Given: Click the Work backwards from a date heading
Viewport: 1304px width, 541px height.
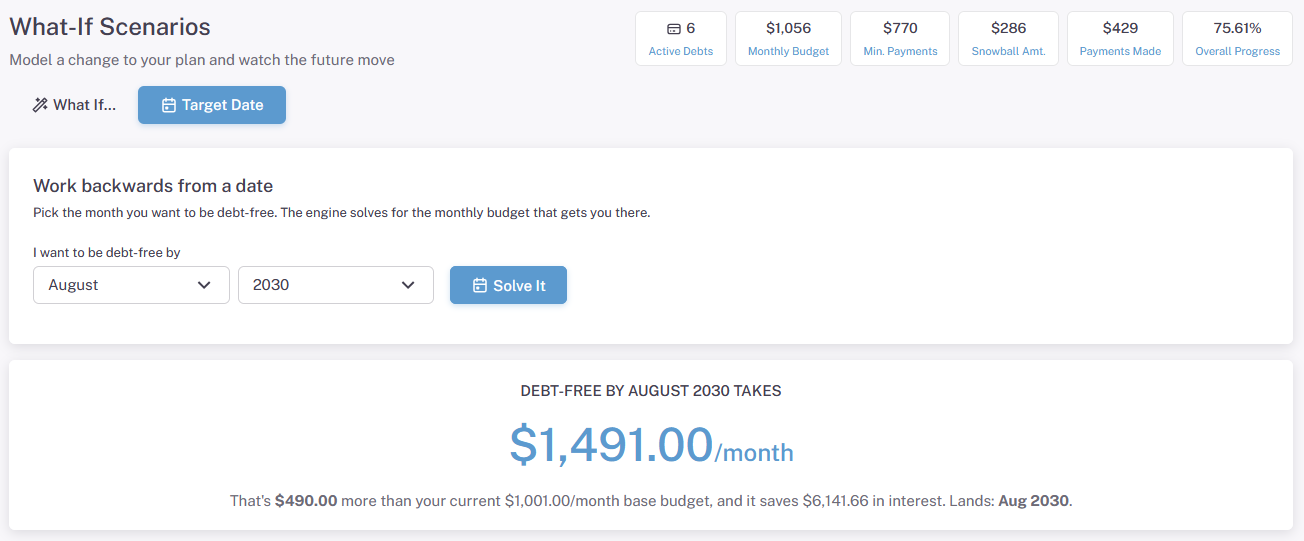Looking at the screenshot, I should pyautogui.click(x=153, y=186).
